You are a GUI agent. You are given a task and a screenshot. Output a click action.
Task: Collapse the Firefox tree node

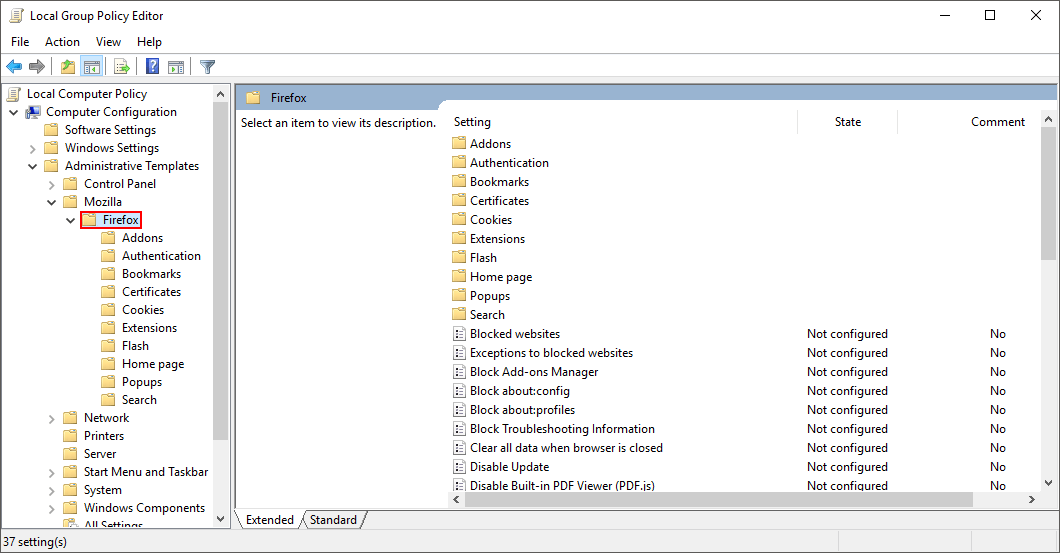tap(70, 220)
